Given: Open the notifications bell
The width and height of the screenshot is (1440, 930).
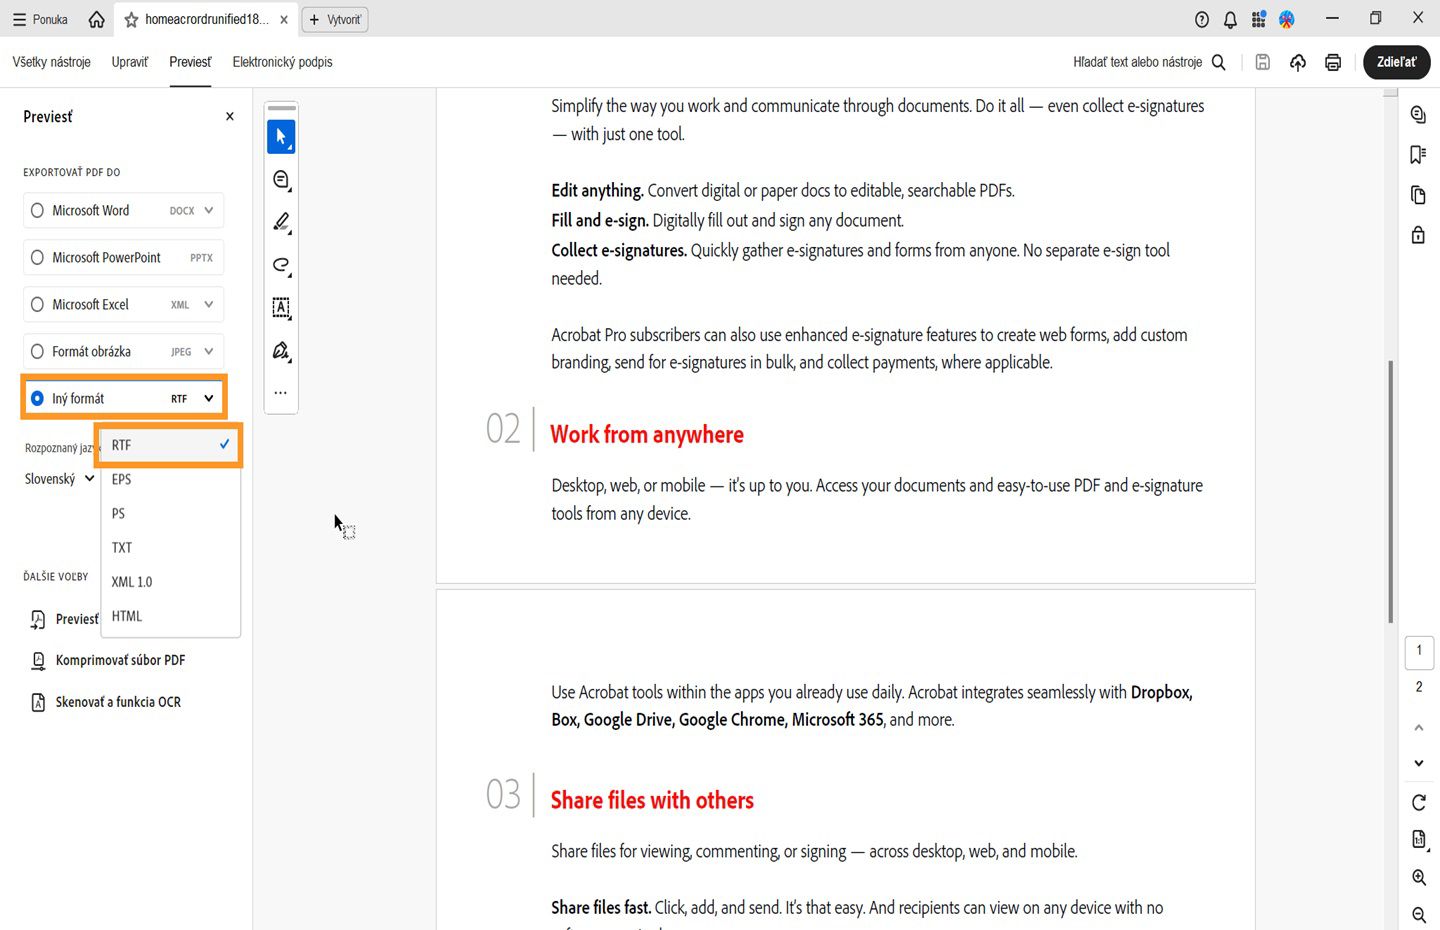Looking at the screenshot, I should click(1230, 19).
